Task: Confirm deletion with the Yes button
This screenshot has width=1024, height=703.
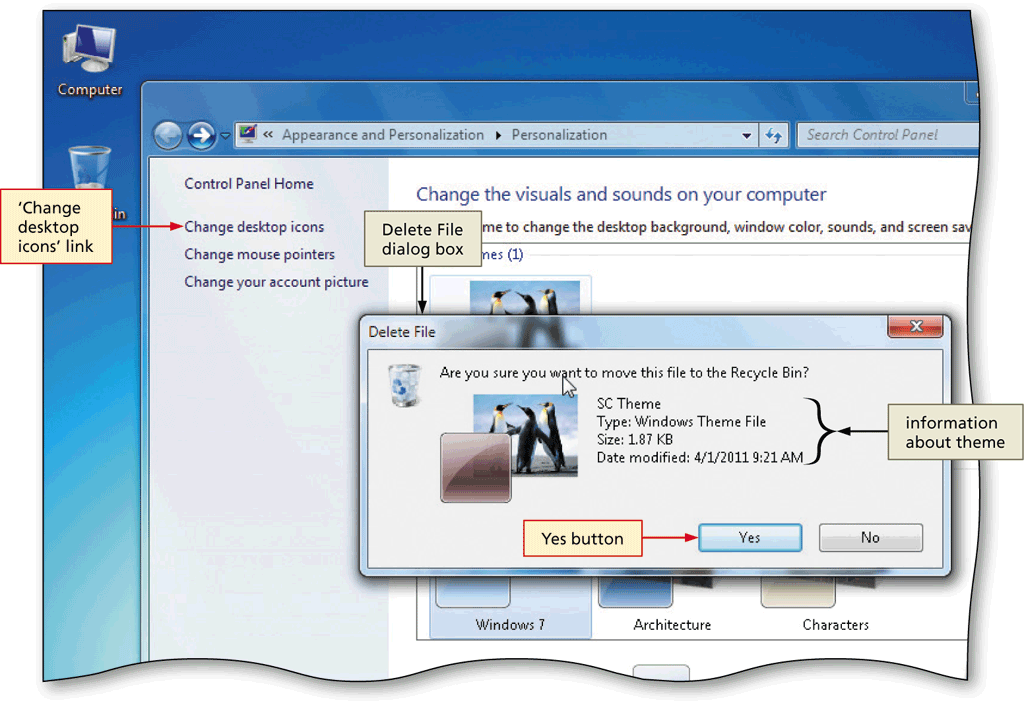Action: [750, 538]
